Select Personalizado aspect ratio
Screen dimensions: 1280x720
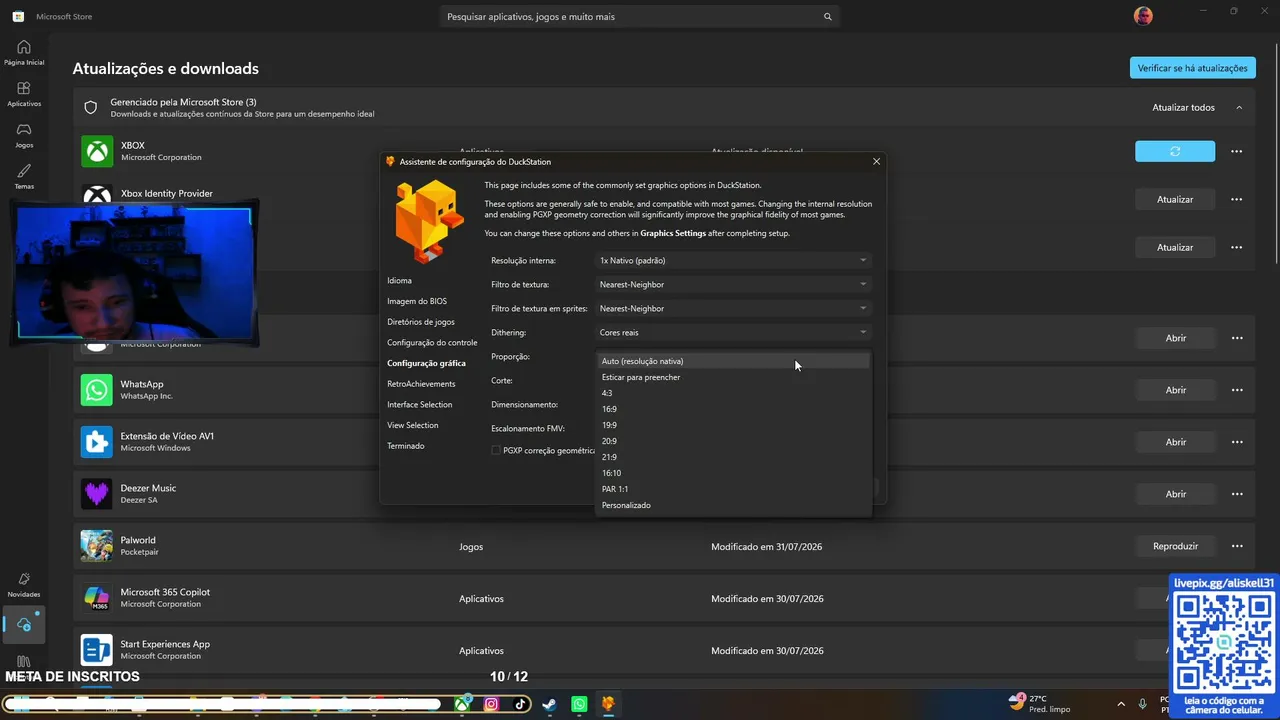click(733, 505)
